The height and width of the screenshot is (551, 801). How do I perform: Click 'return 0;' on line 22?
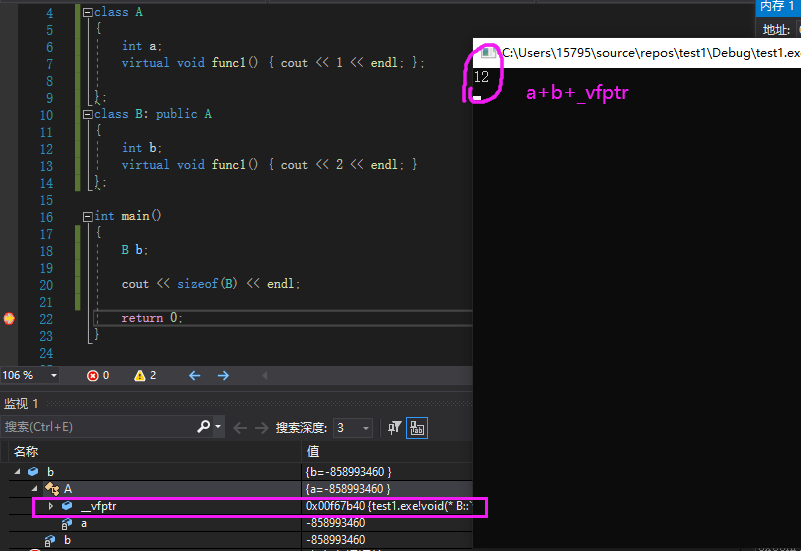point(152,318)
